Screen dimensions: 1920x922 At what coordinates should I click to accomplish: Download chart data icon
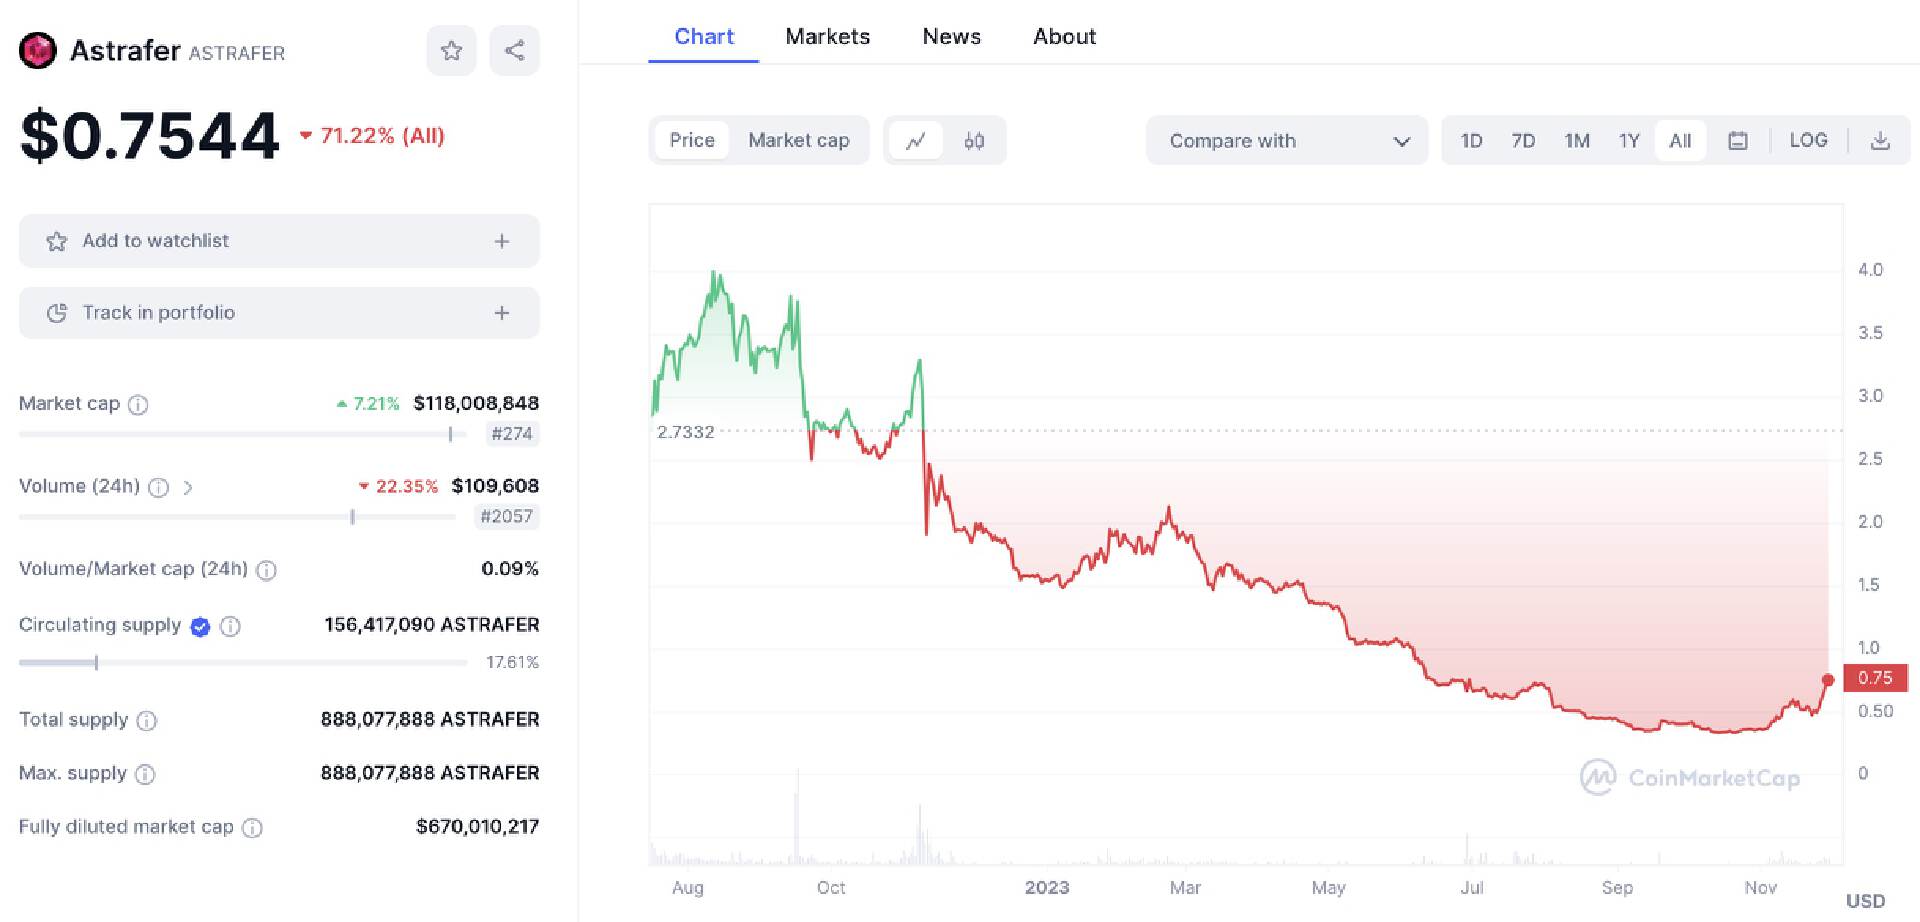[x=1880, y=141]
